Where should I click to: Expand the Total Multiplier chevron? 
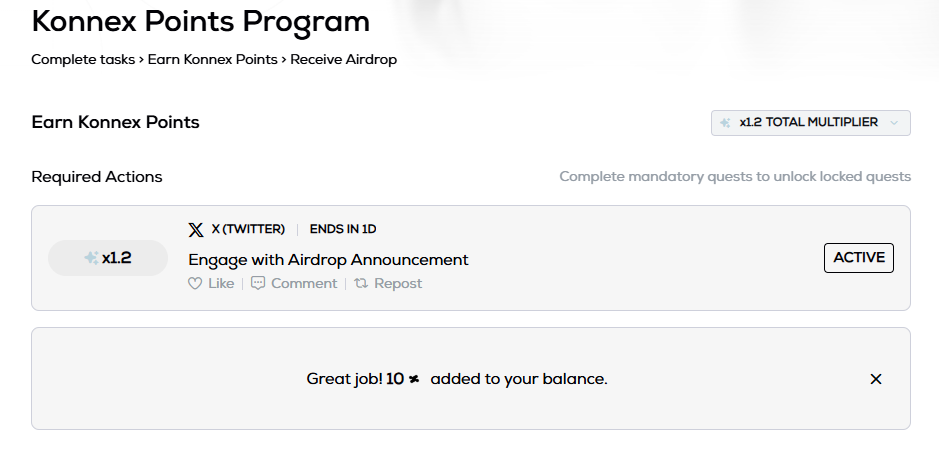[894, 123]
